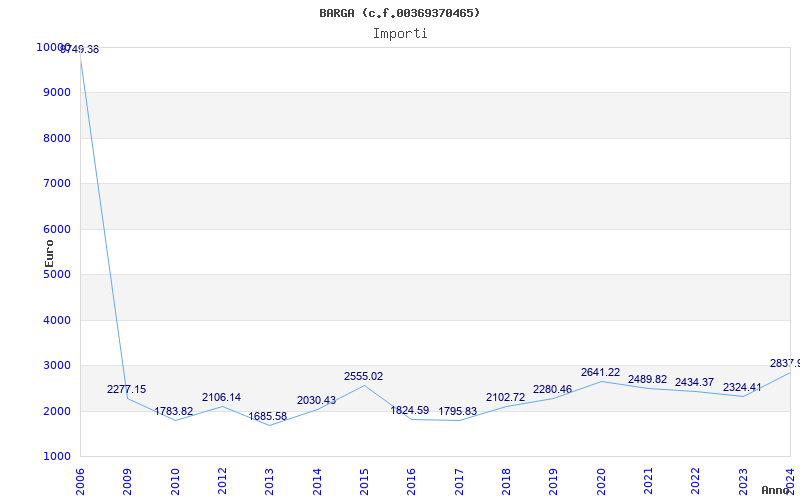Click the data label "1795.83"
The width and height of the screenshot is (800, 500).
pyautogui.click(x=458, y=411)
